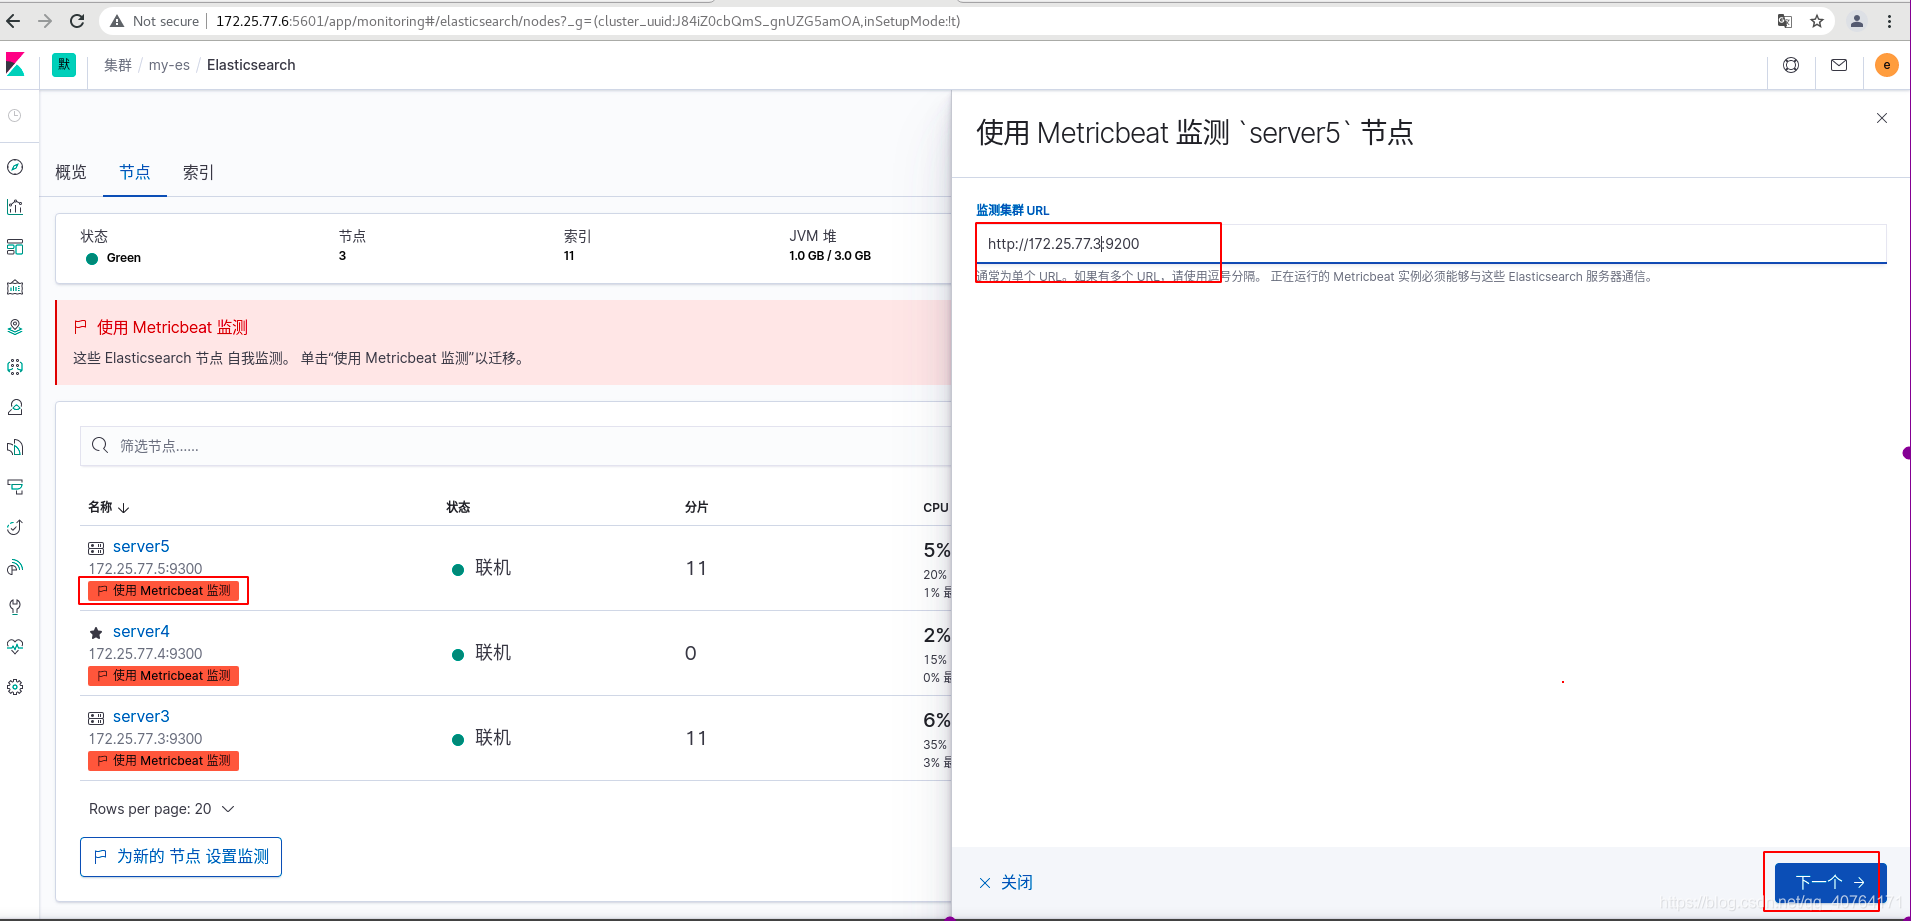Click 为新的 节点 设置监测 button
This screenshot has height=921, width=1911.
(181, 857)
